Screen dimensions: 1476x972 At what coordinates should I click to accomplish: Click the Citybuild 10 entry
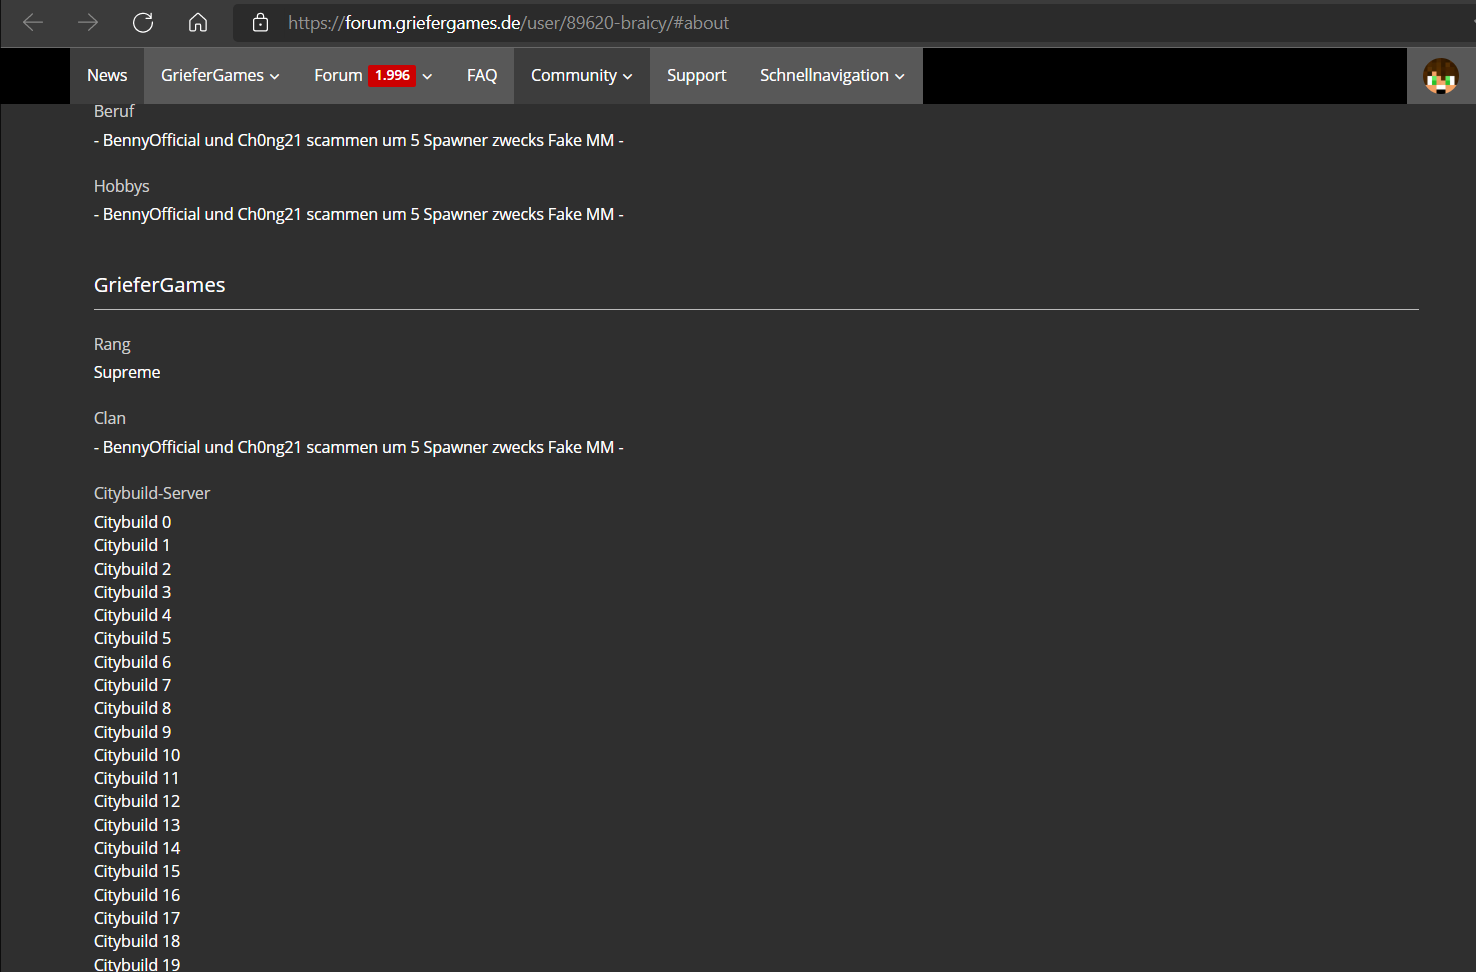137,755
